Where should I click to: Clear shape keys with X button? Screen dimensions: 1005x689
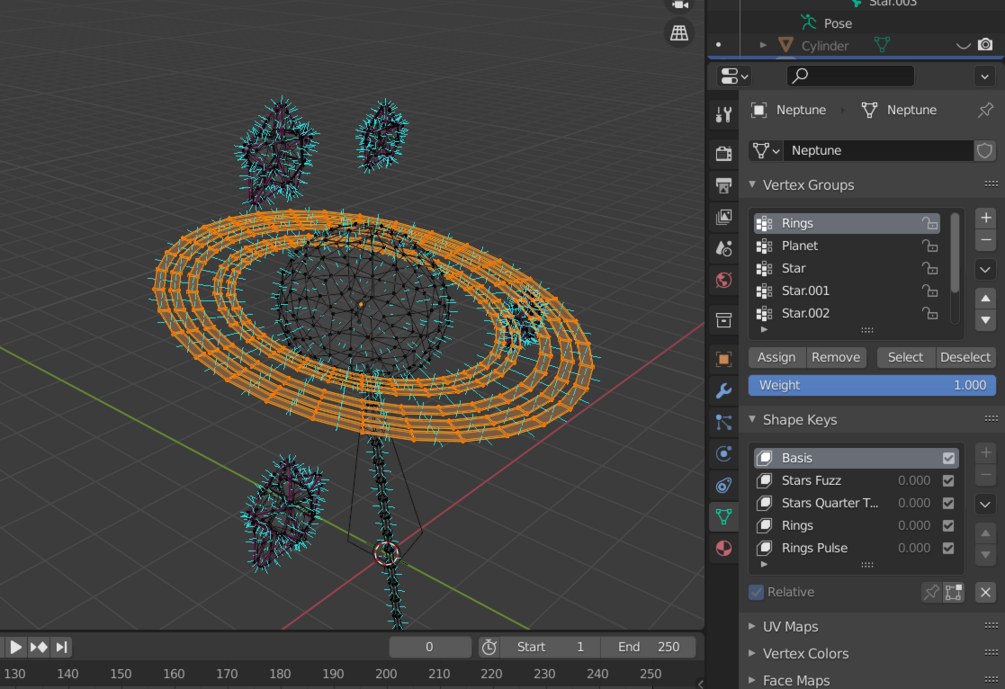(x=986, y=592)
